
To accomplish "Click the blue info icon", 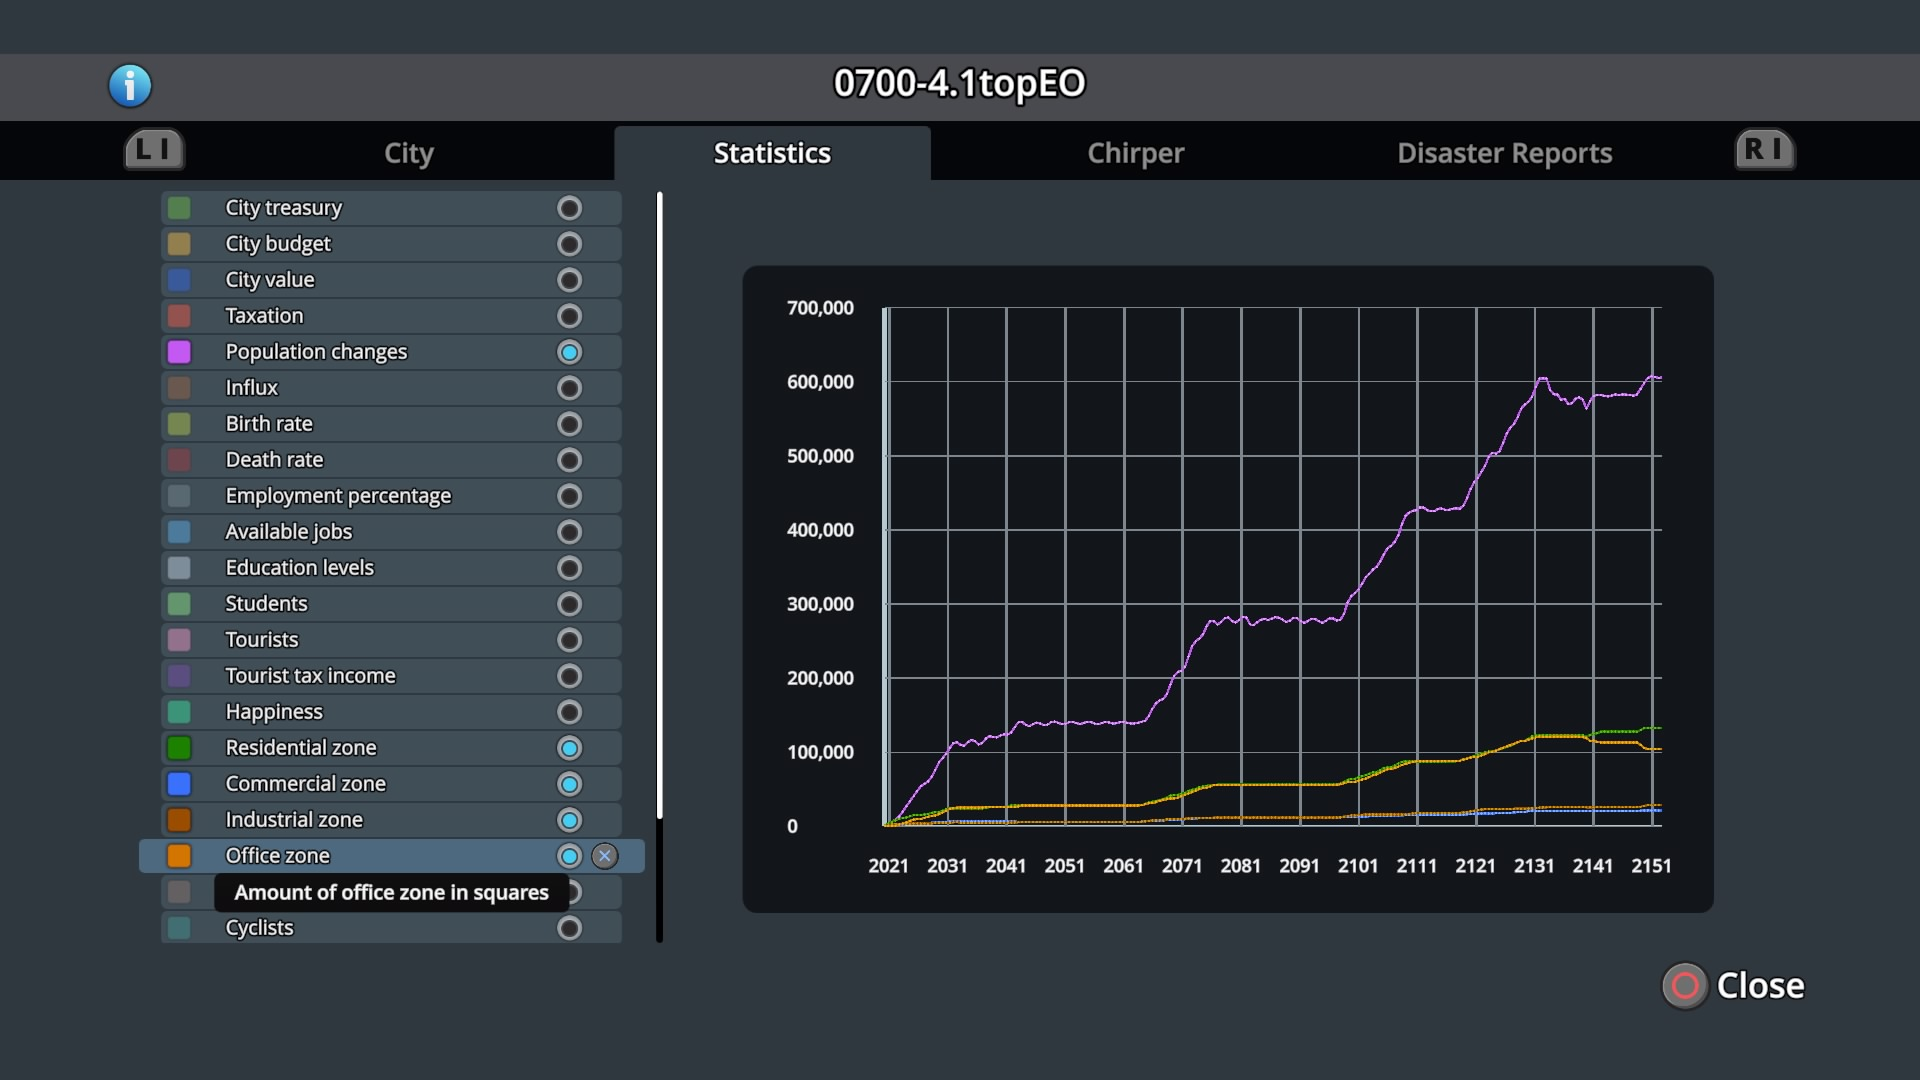I will [130, 86].
